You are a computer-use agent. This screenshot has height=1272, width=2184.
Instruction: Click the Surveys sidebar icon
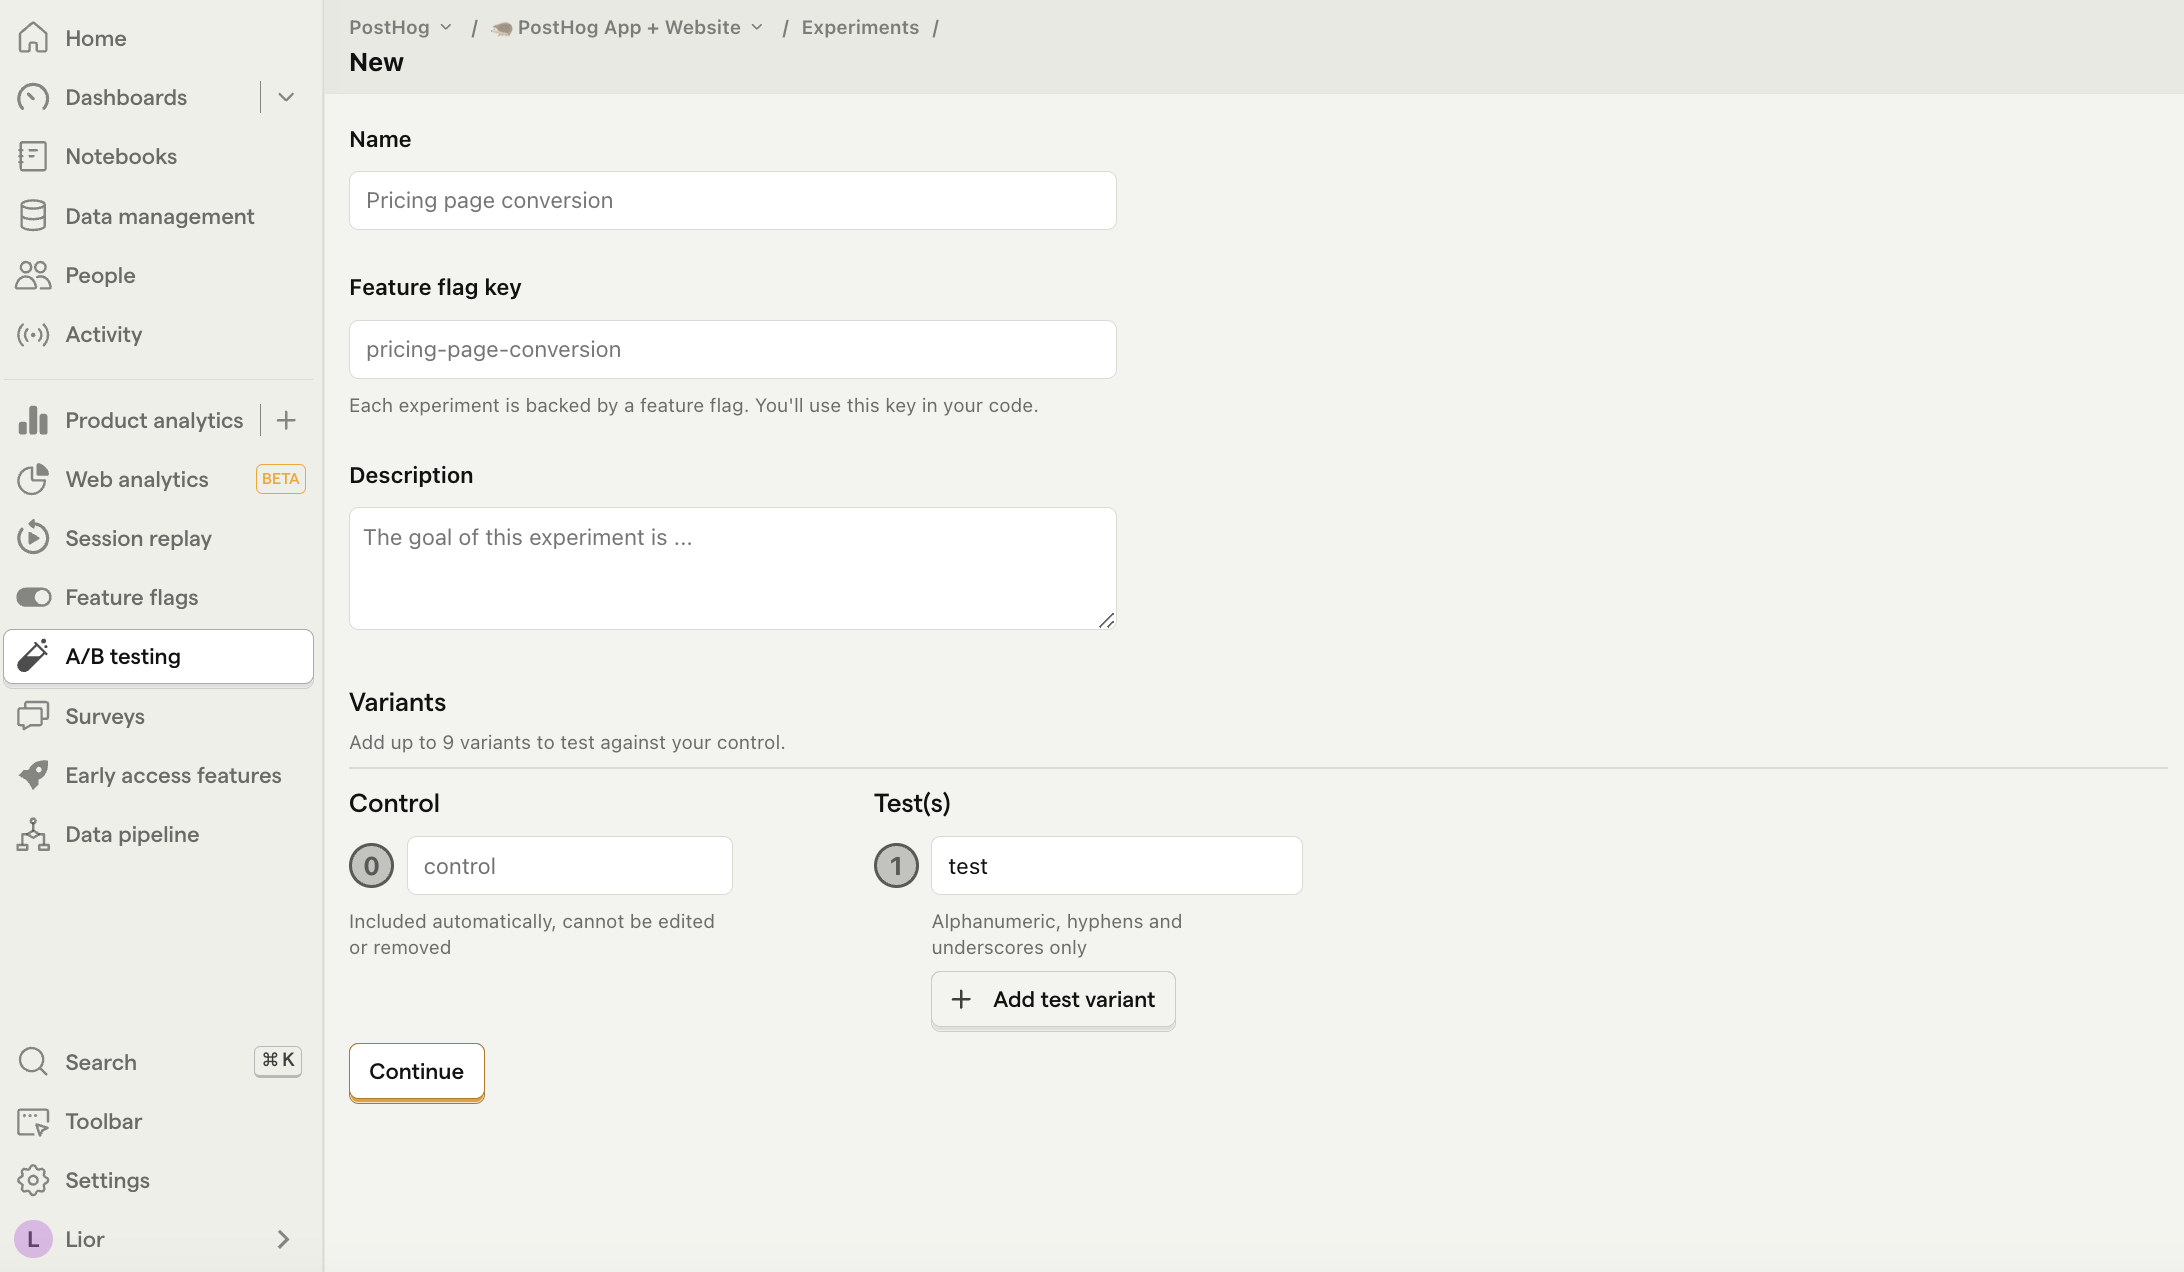pos(33,716)
